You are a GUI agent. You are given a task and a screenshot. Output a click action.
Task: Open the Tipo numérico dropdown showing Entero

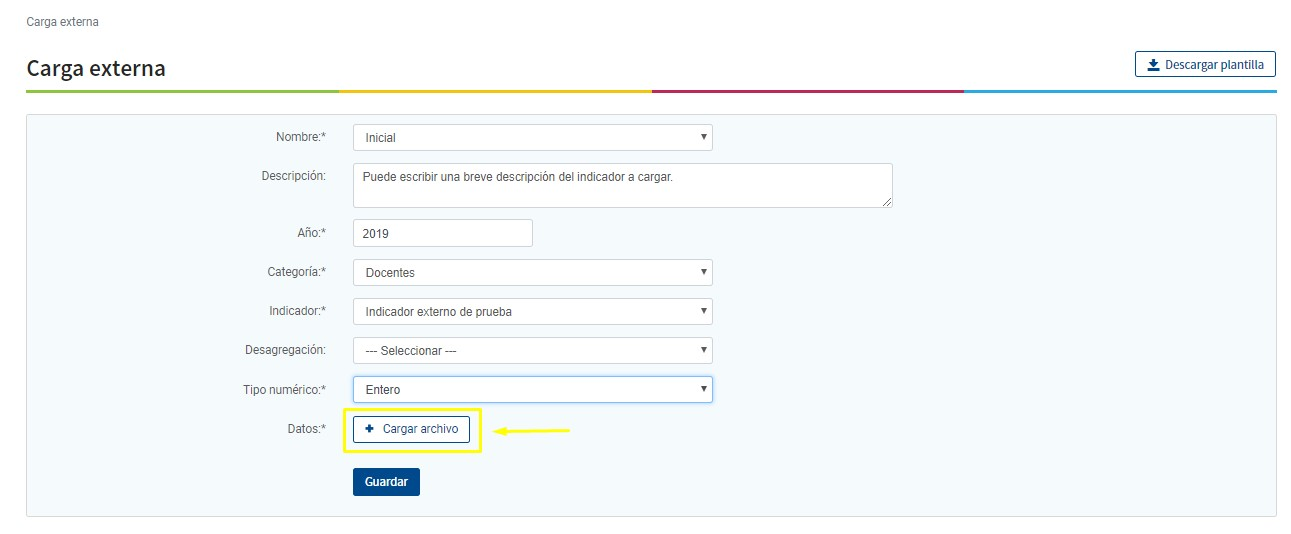(532, 390)
